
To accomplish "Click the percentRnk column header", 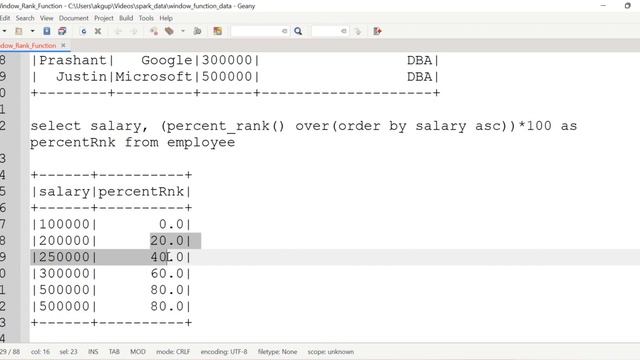I will [x=141, y=191].
